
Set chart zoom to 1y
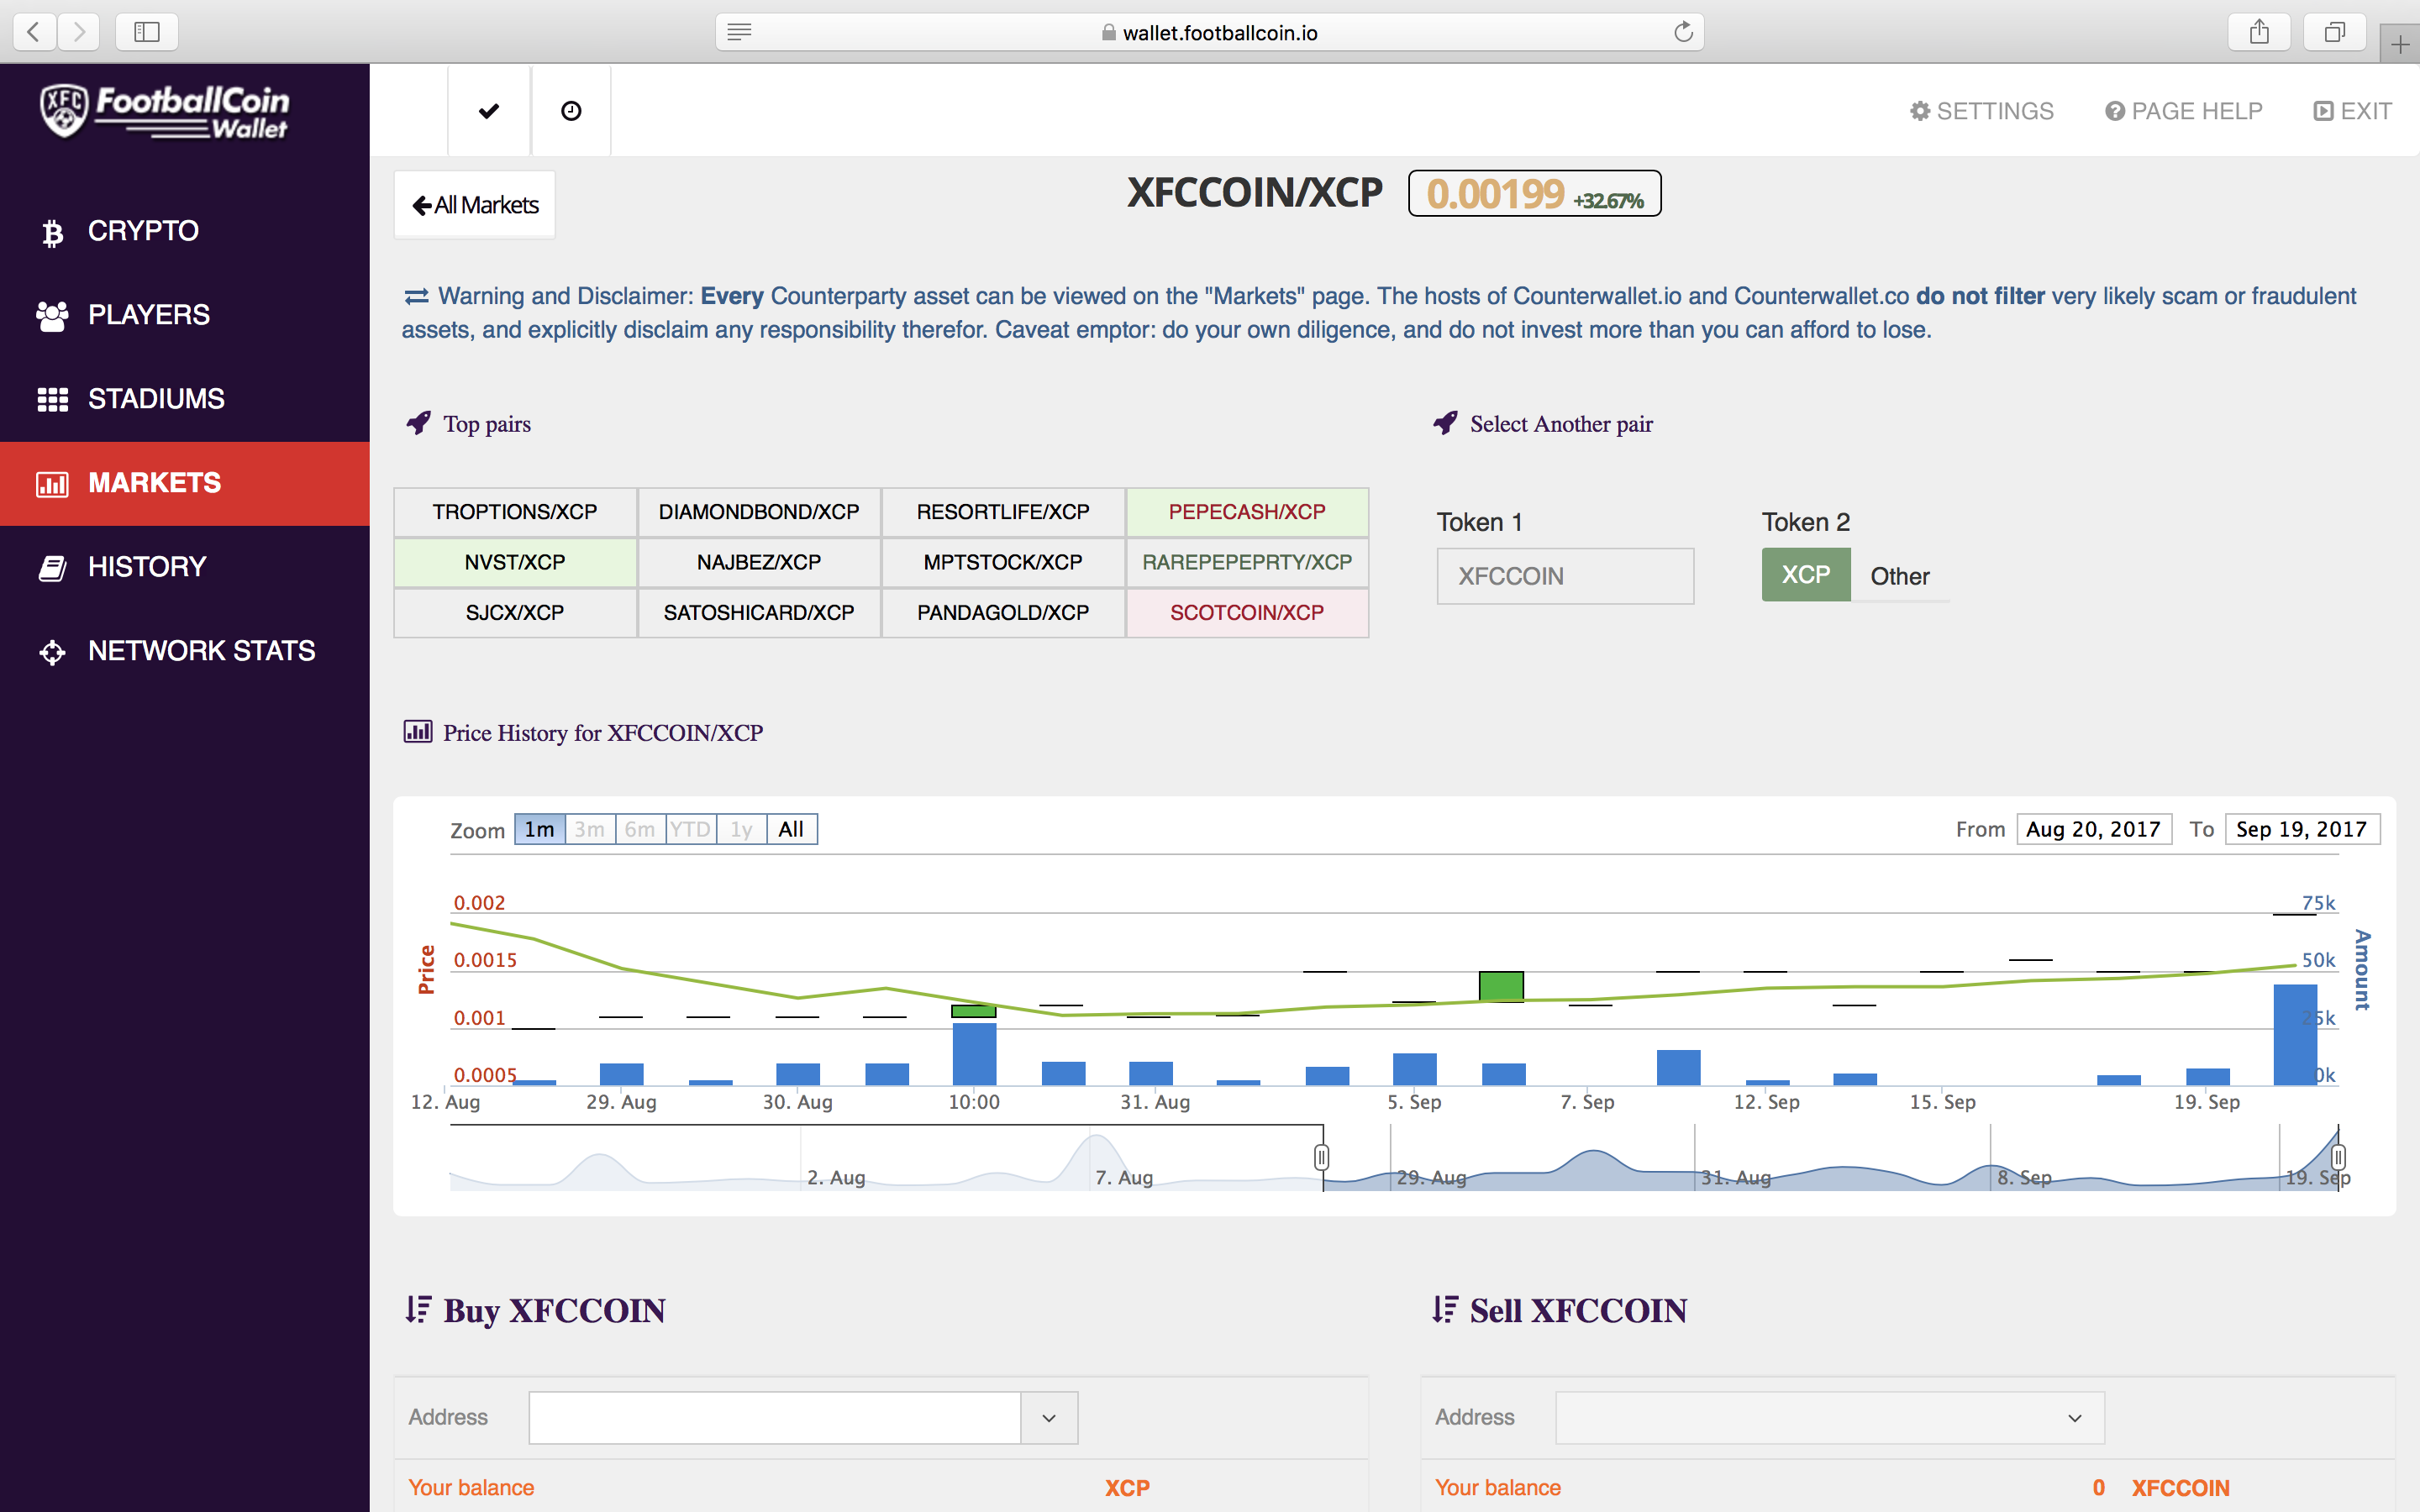coord(741,829)
